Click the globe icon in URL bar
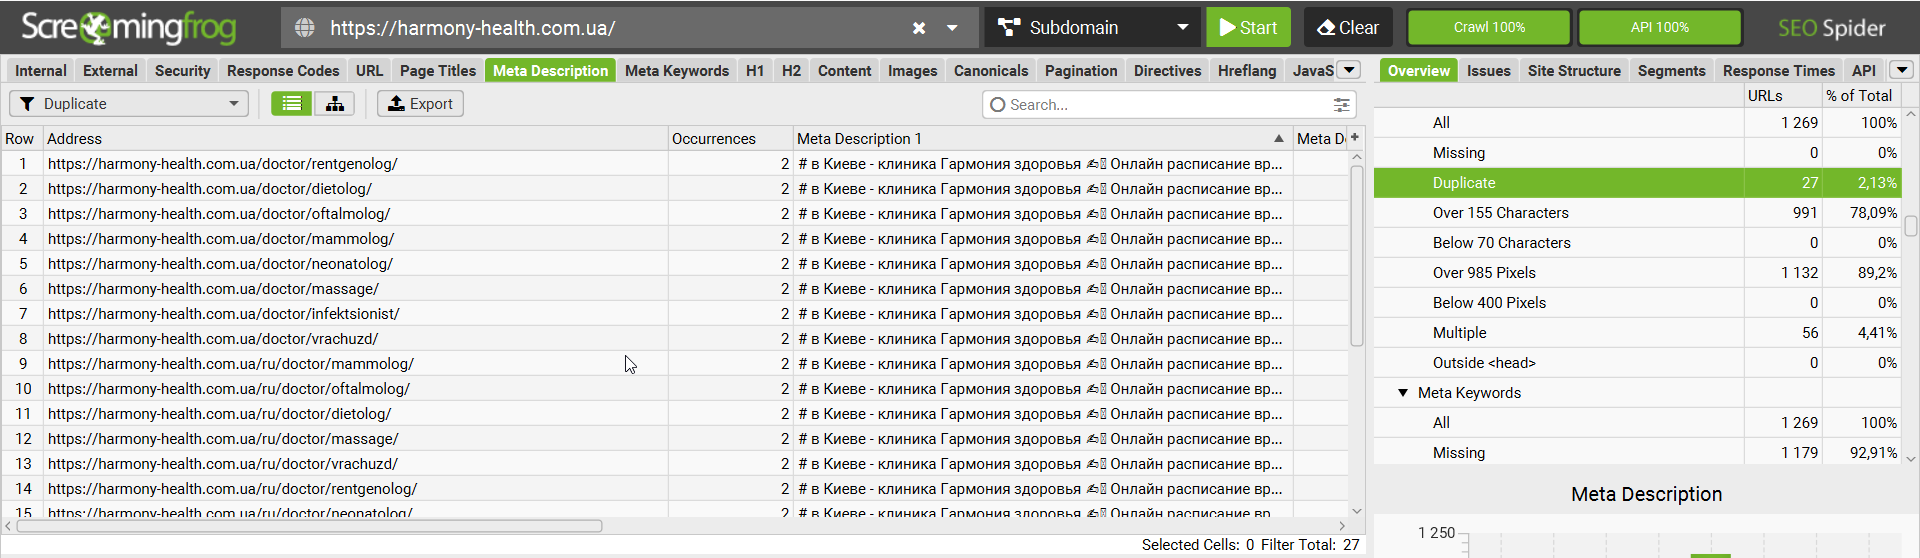 305,28
